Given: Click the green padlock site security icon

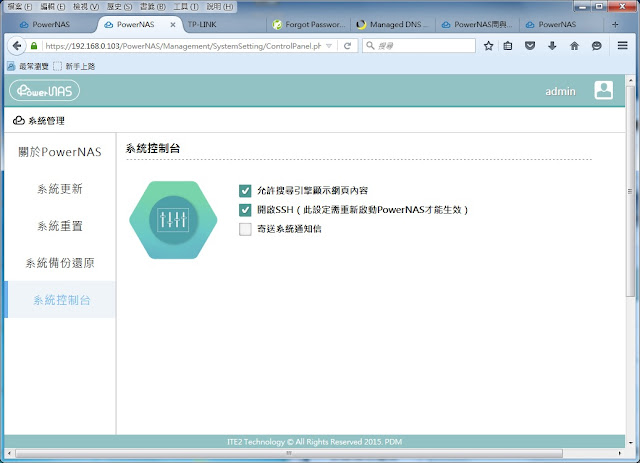Looking at the screenshot, I should coord(34,46).
